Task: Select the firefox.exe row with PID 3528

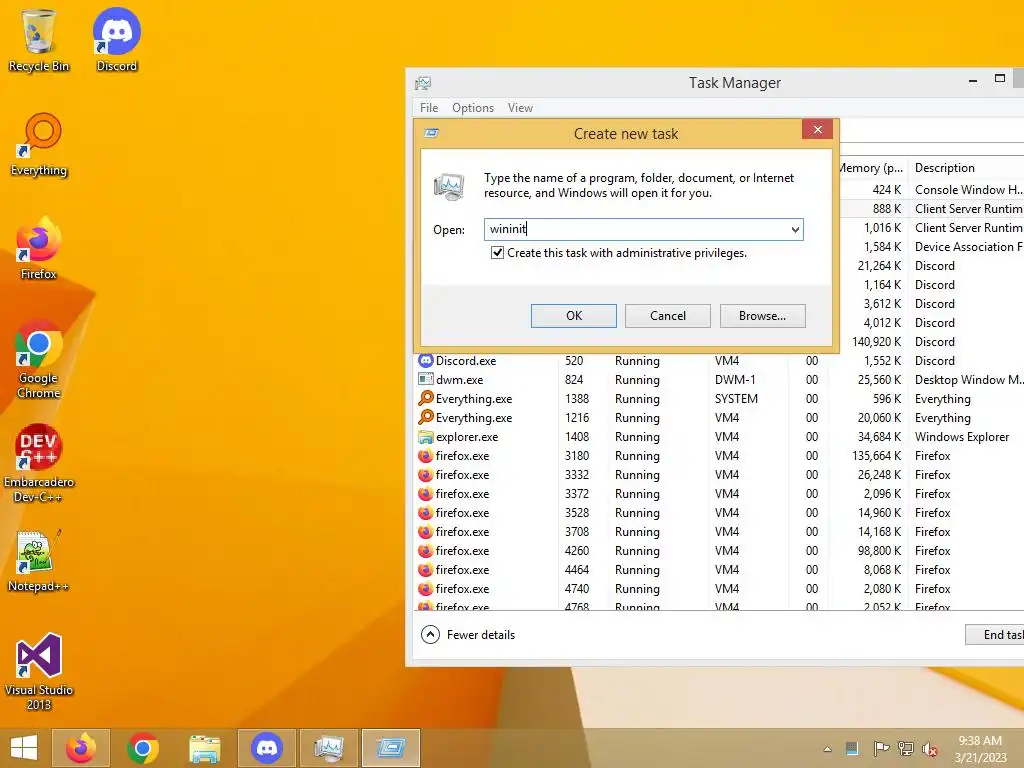Action: (719, 513)
